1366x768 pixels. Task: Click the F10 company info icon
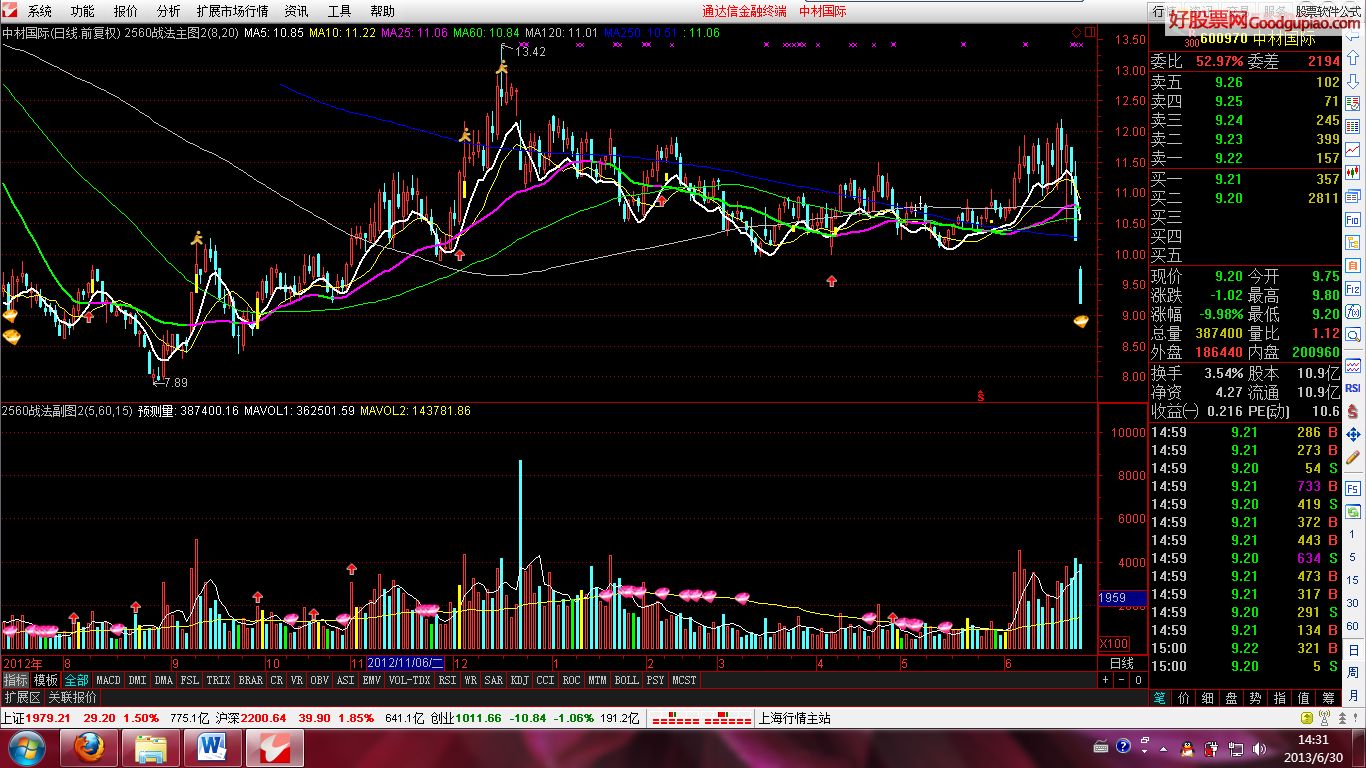[x=1353, y=219]
